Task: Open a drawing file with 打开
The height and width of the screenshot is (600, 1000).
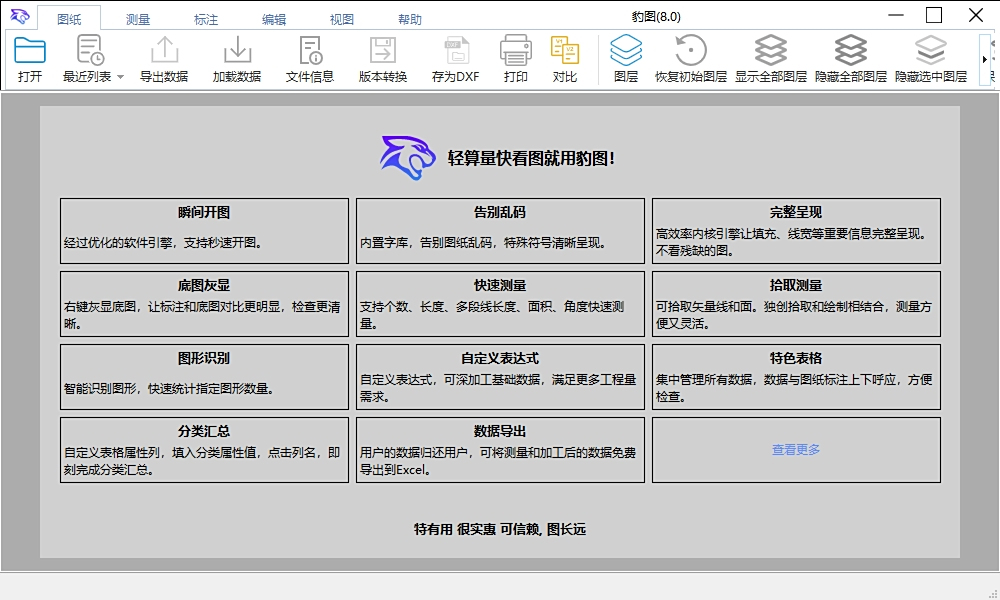Action: pyautogui.click(x=30, y=58)
